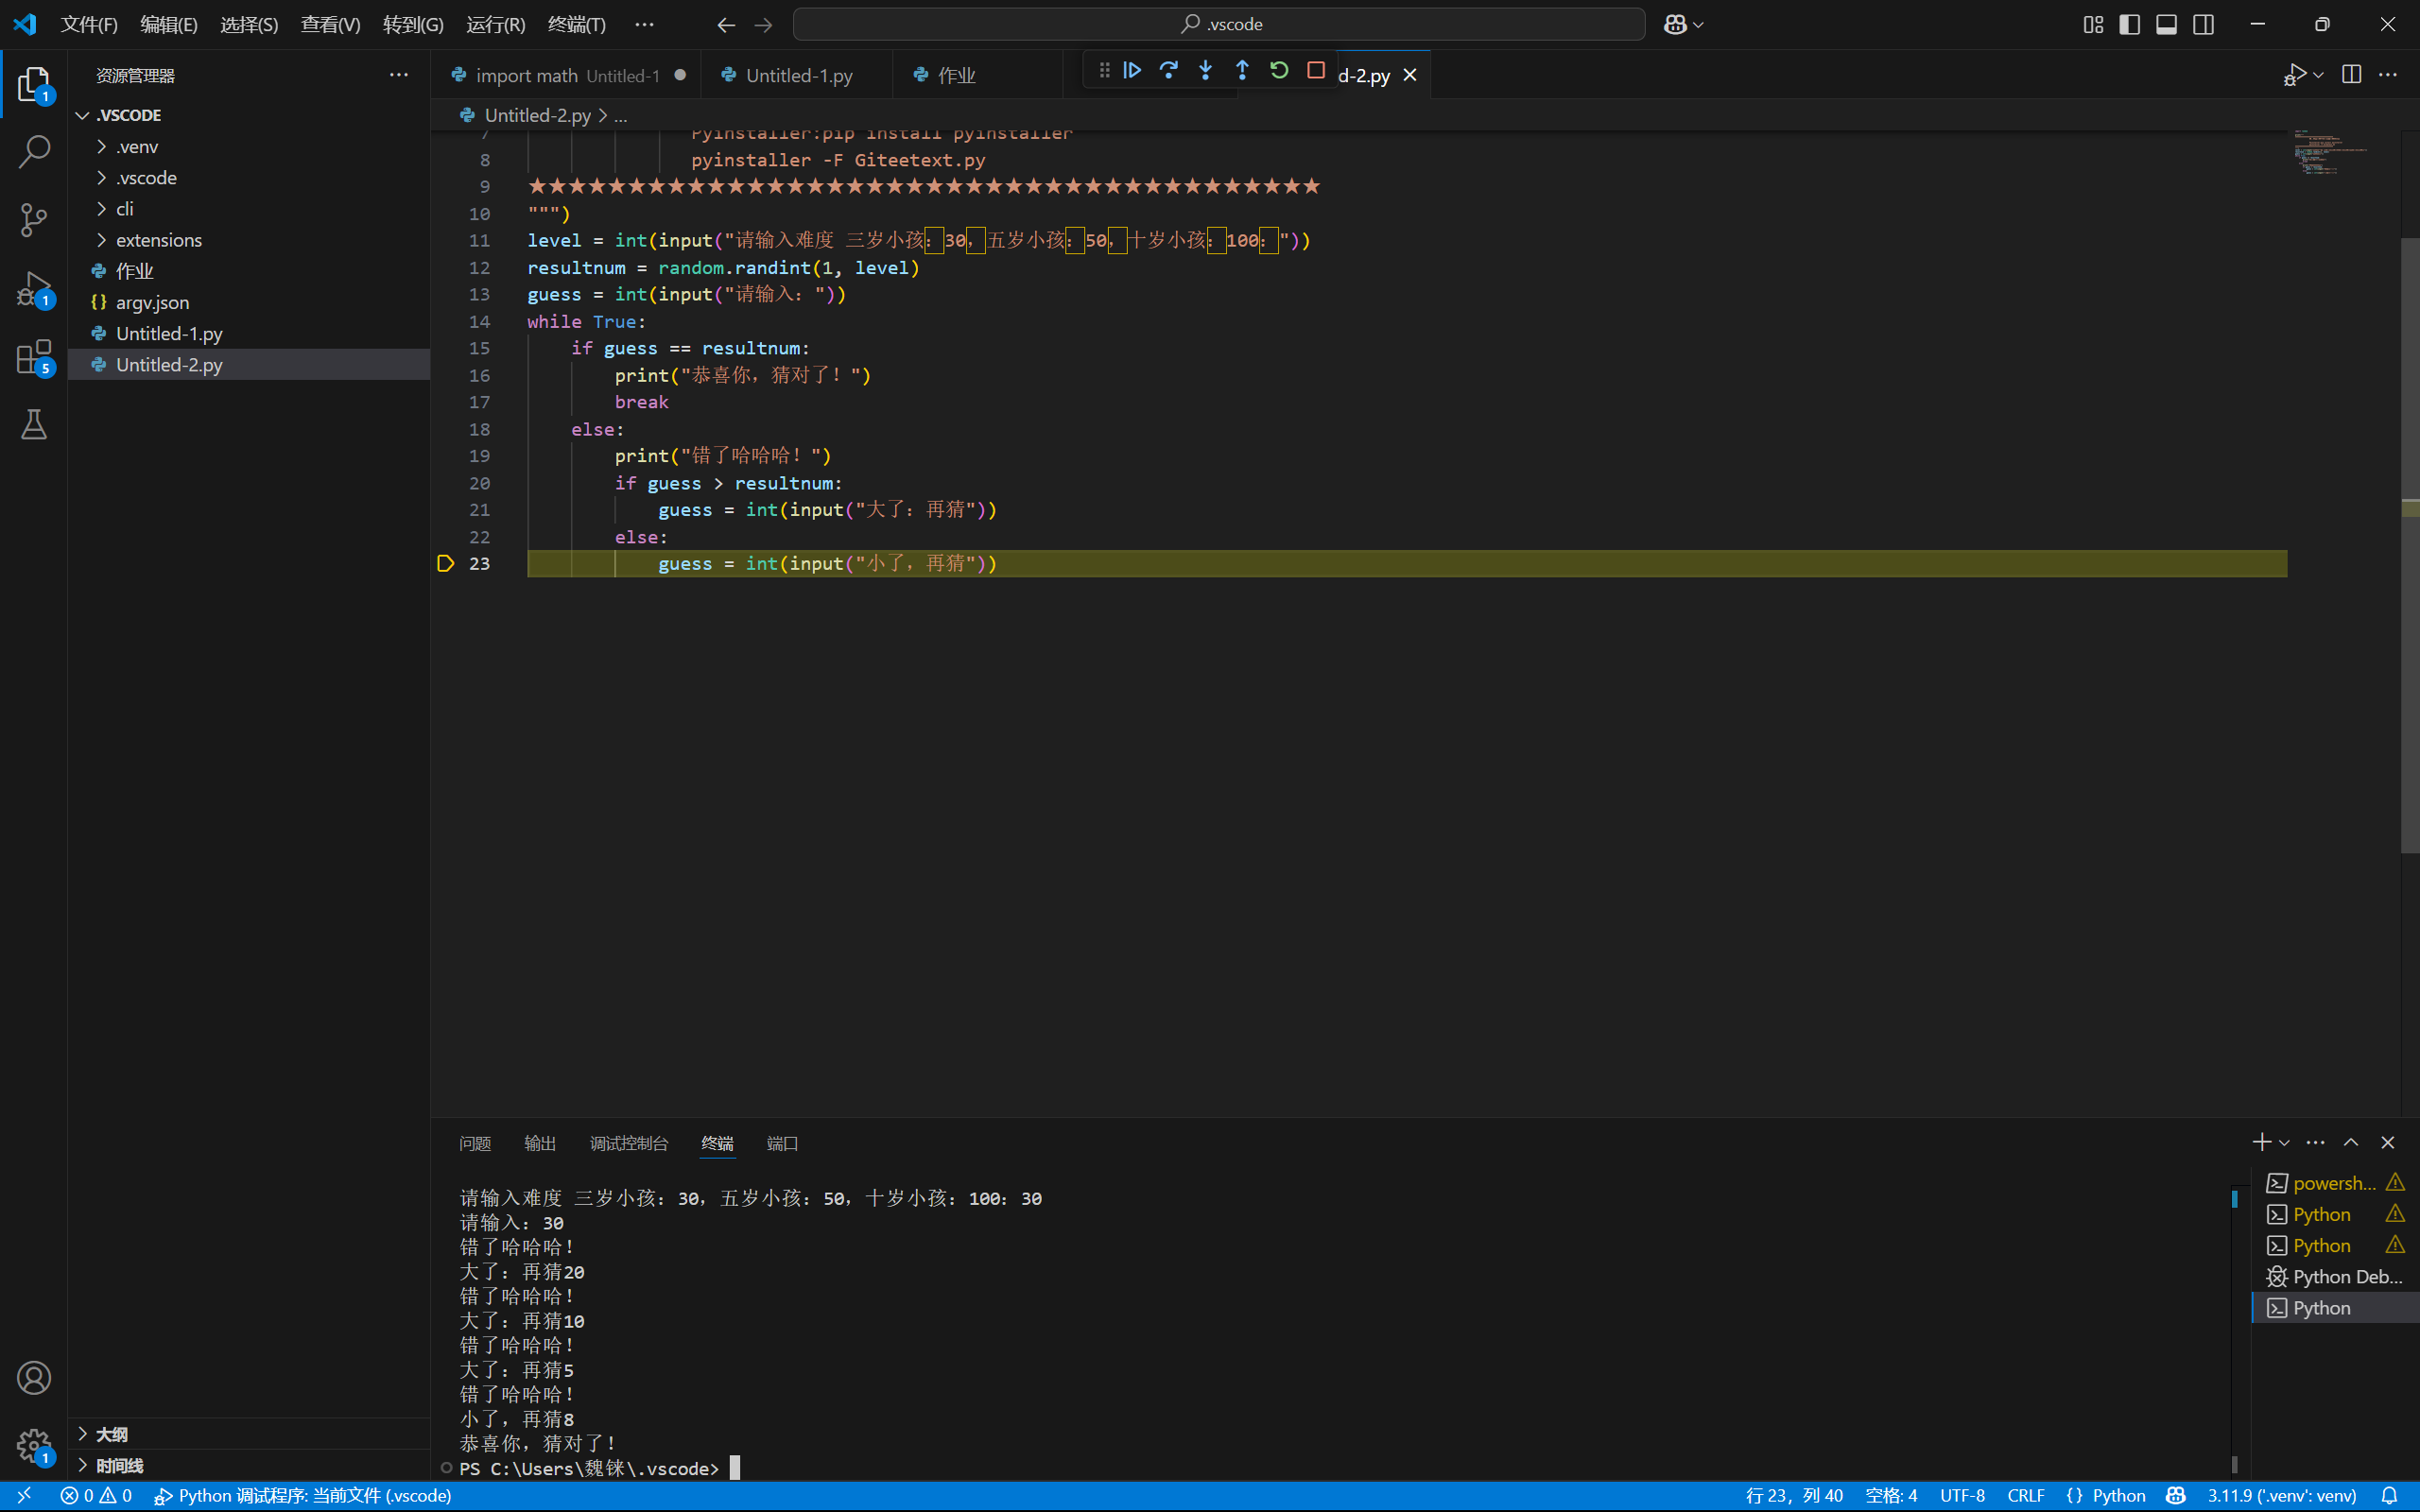Image resolution: width=2420 pixels, height=1512 pixels.
Task: Open the new terminal launch profile dropdown
Action: point(2285,1142)
